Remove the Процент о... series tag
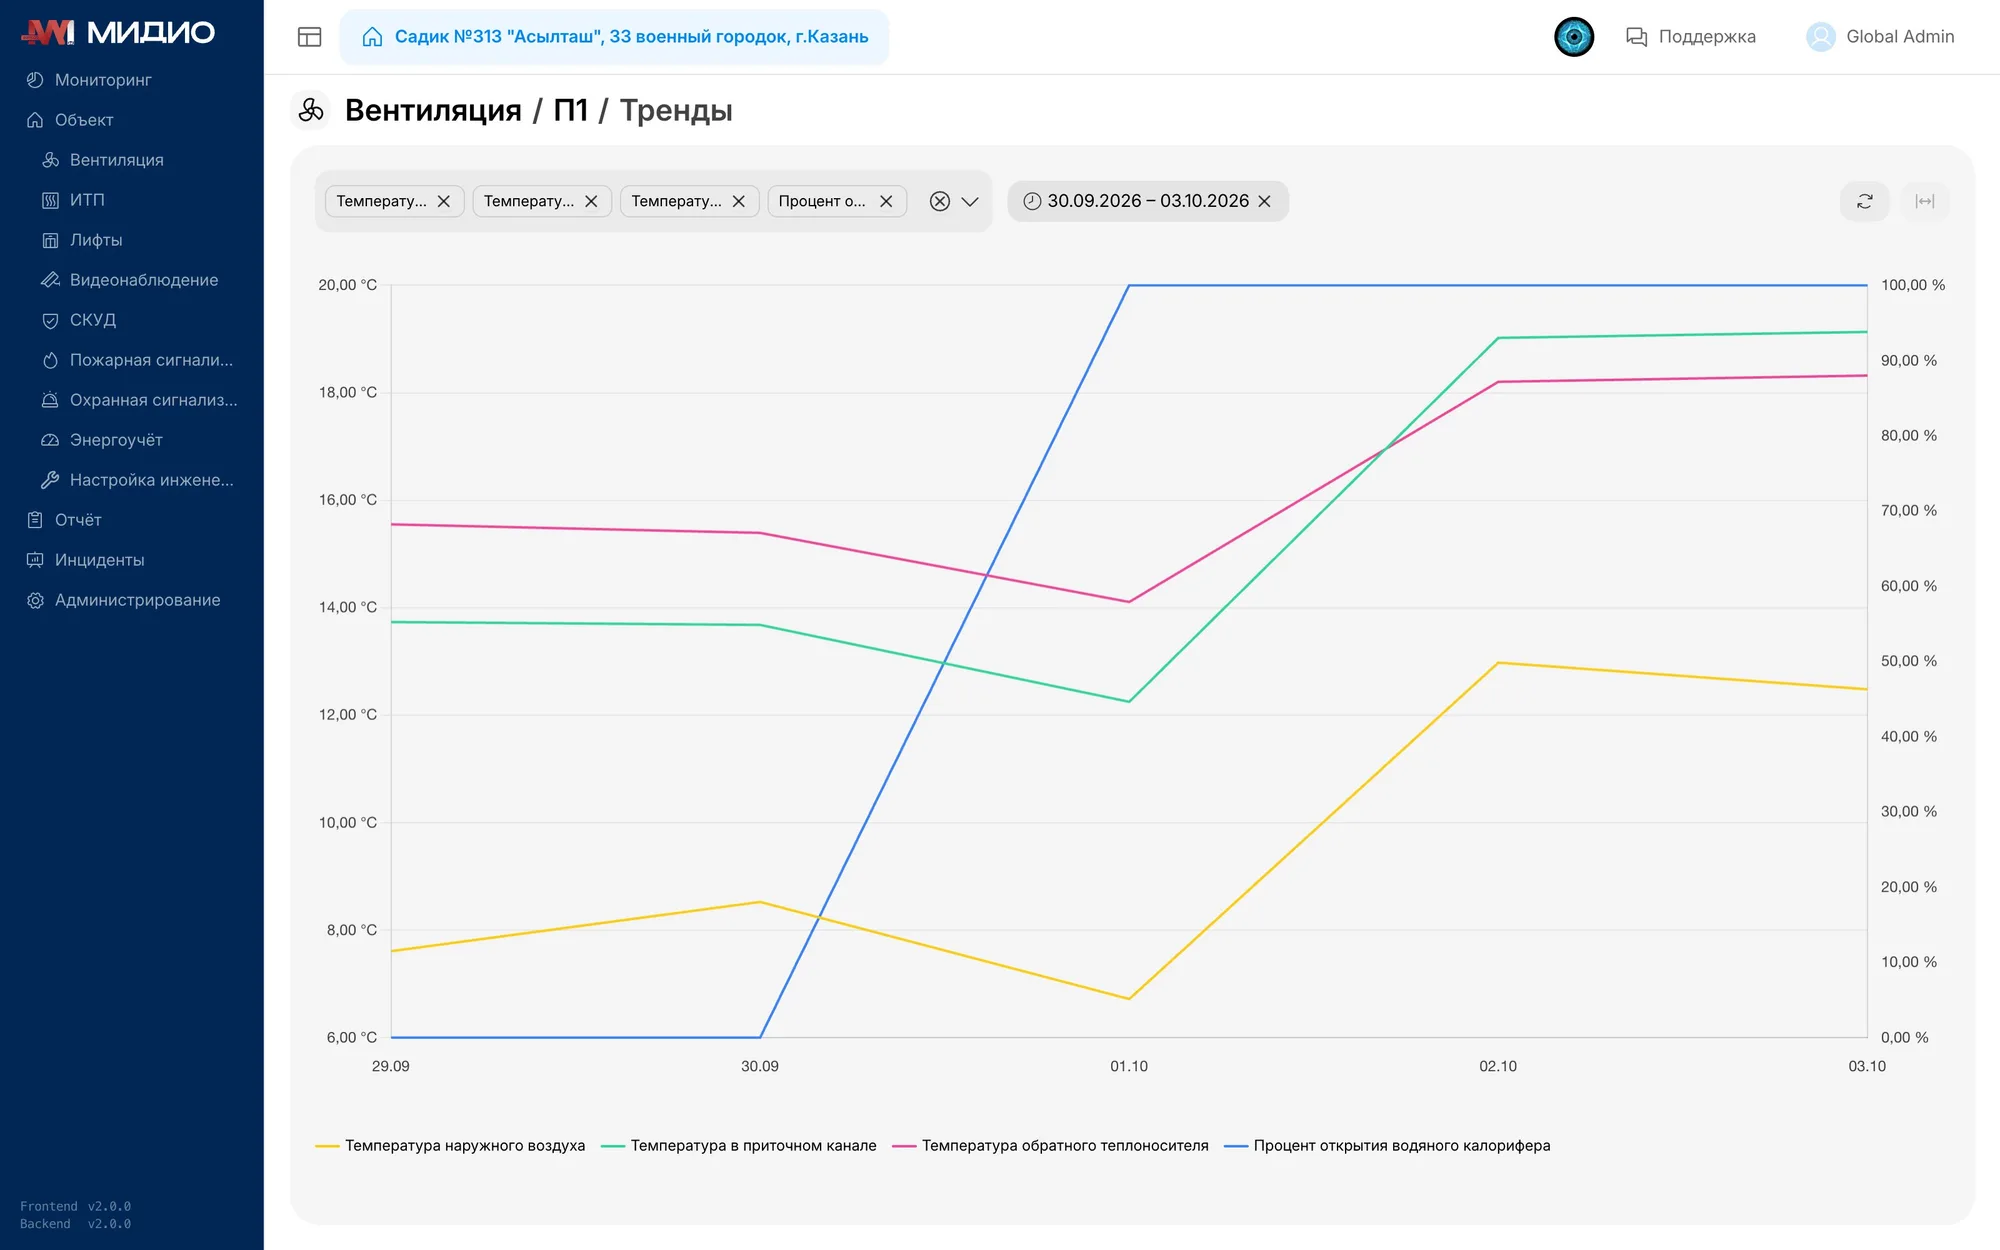Screen dimensions: 2000x1250 (x=886, y=201)
